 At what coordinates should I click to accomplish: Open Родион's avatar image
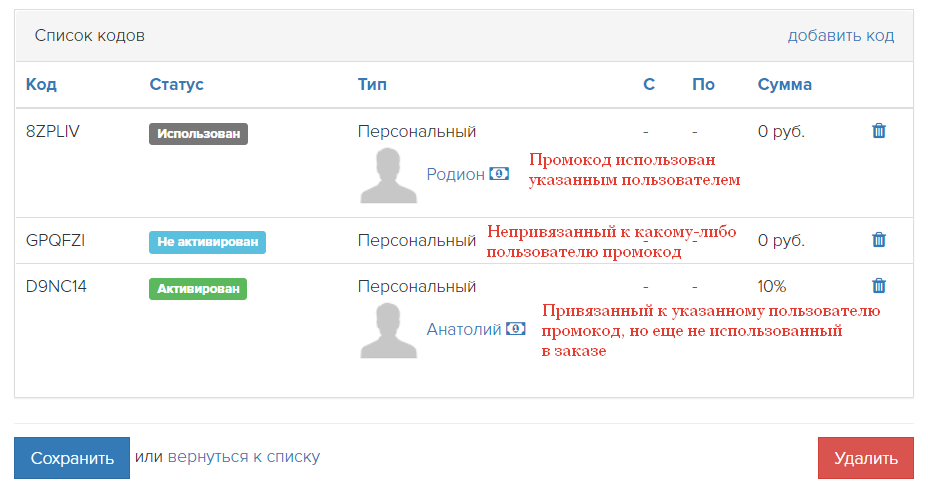click(388, 176)
